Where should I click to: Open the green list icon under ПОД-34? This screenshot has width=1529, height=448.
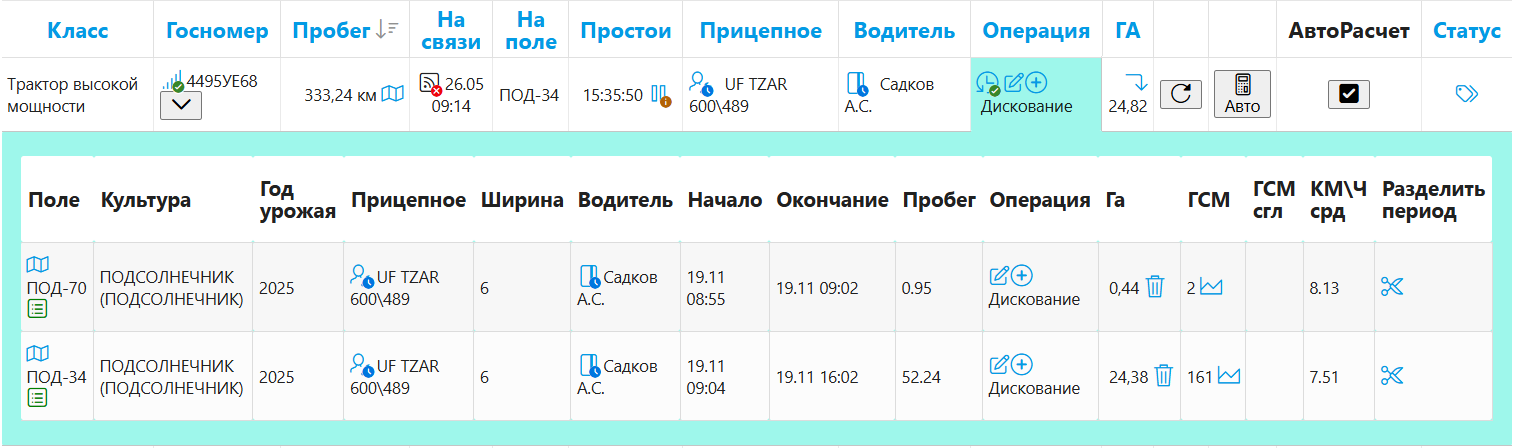(37, 398)
